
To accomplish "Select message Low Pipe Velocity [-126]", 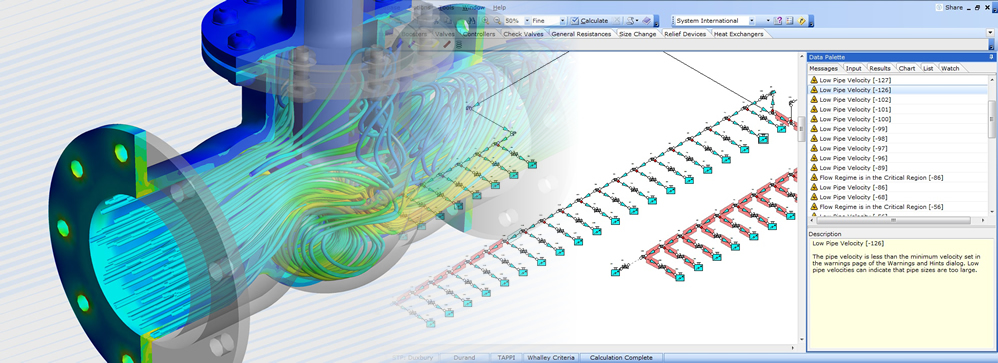I will pos(898,90).
